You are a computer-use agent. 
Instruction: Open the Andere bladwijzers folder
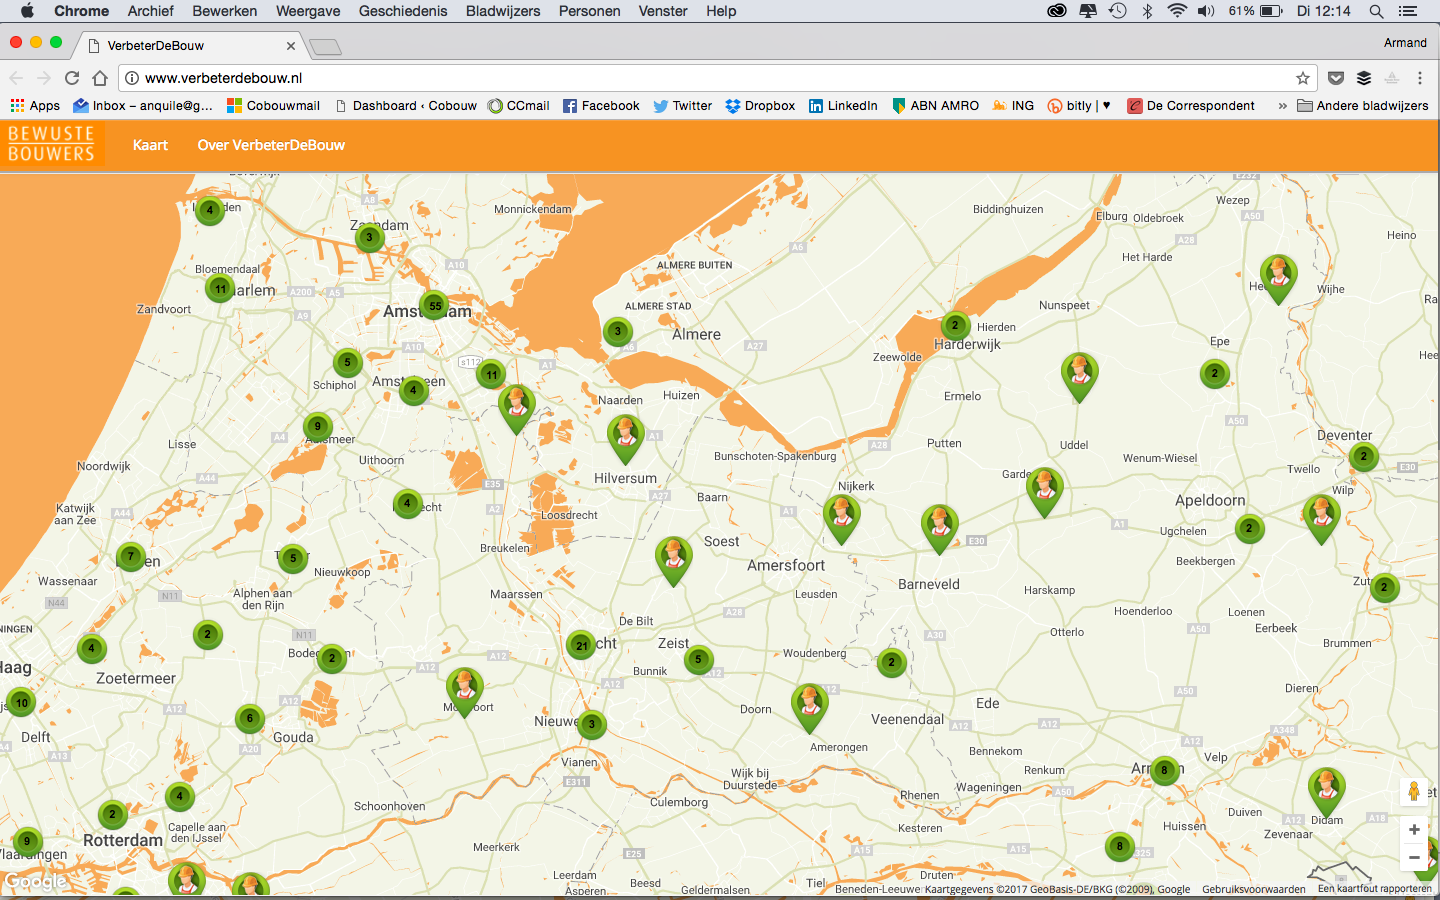(x=1362, y=106)
